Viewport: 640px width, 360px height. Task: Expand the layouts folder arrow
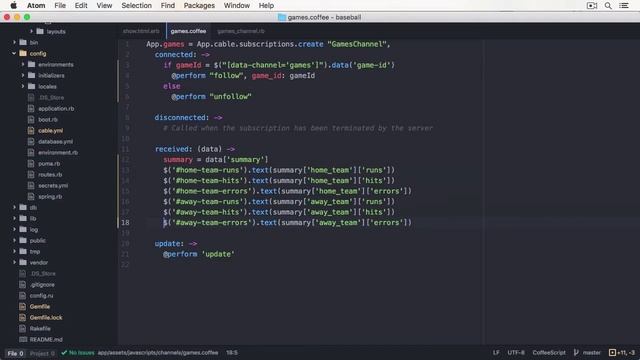click(x=31, y=31)
